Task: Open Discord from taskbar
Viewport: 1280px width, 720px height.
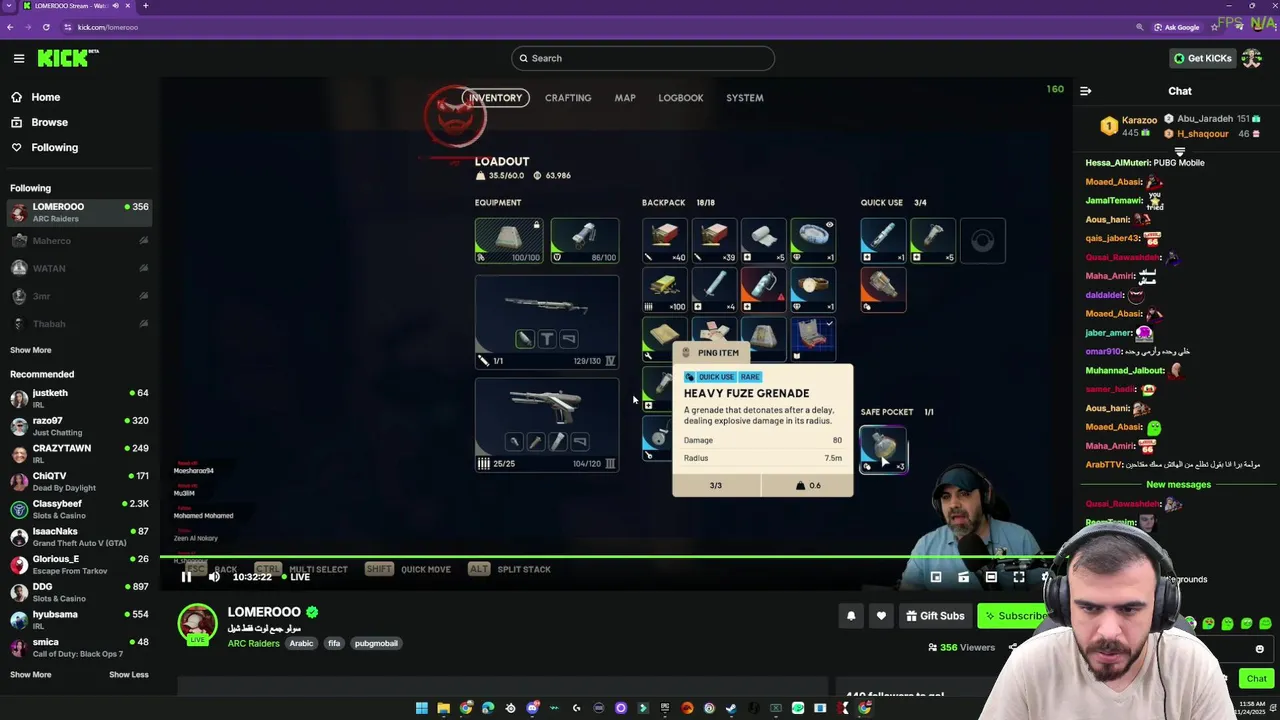Action: click(532, 708)
